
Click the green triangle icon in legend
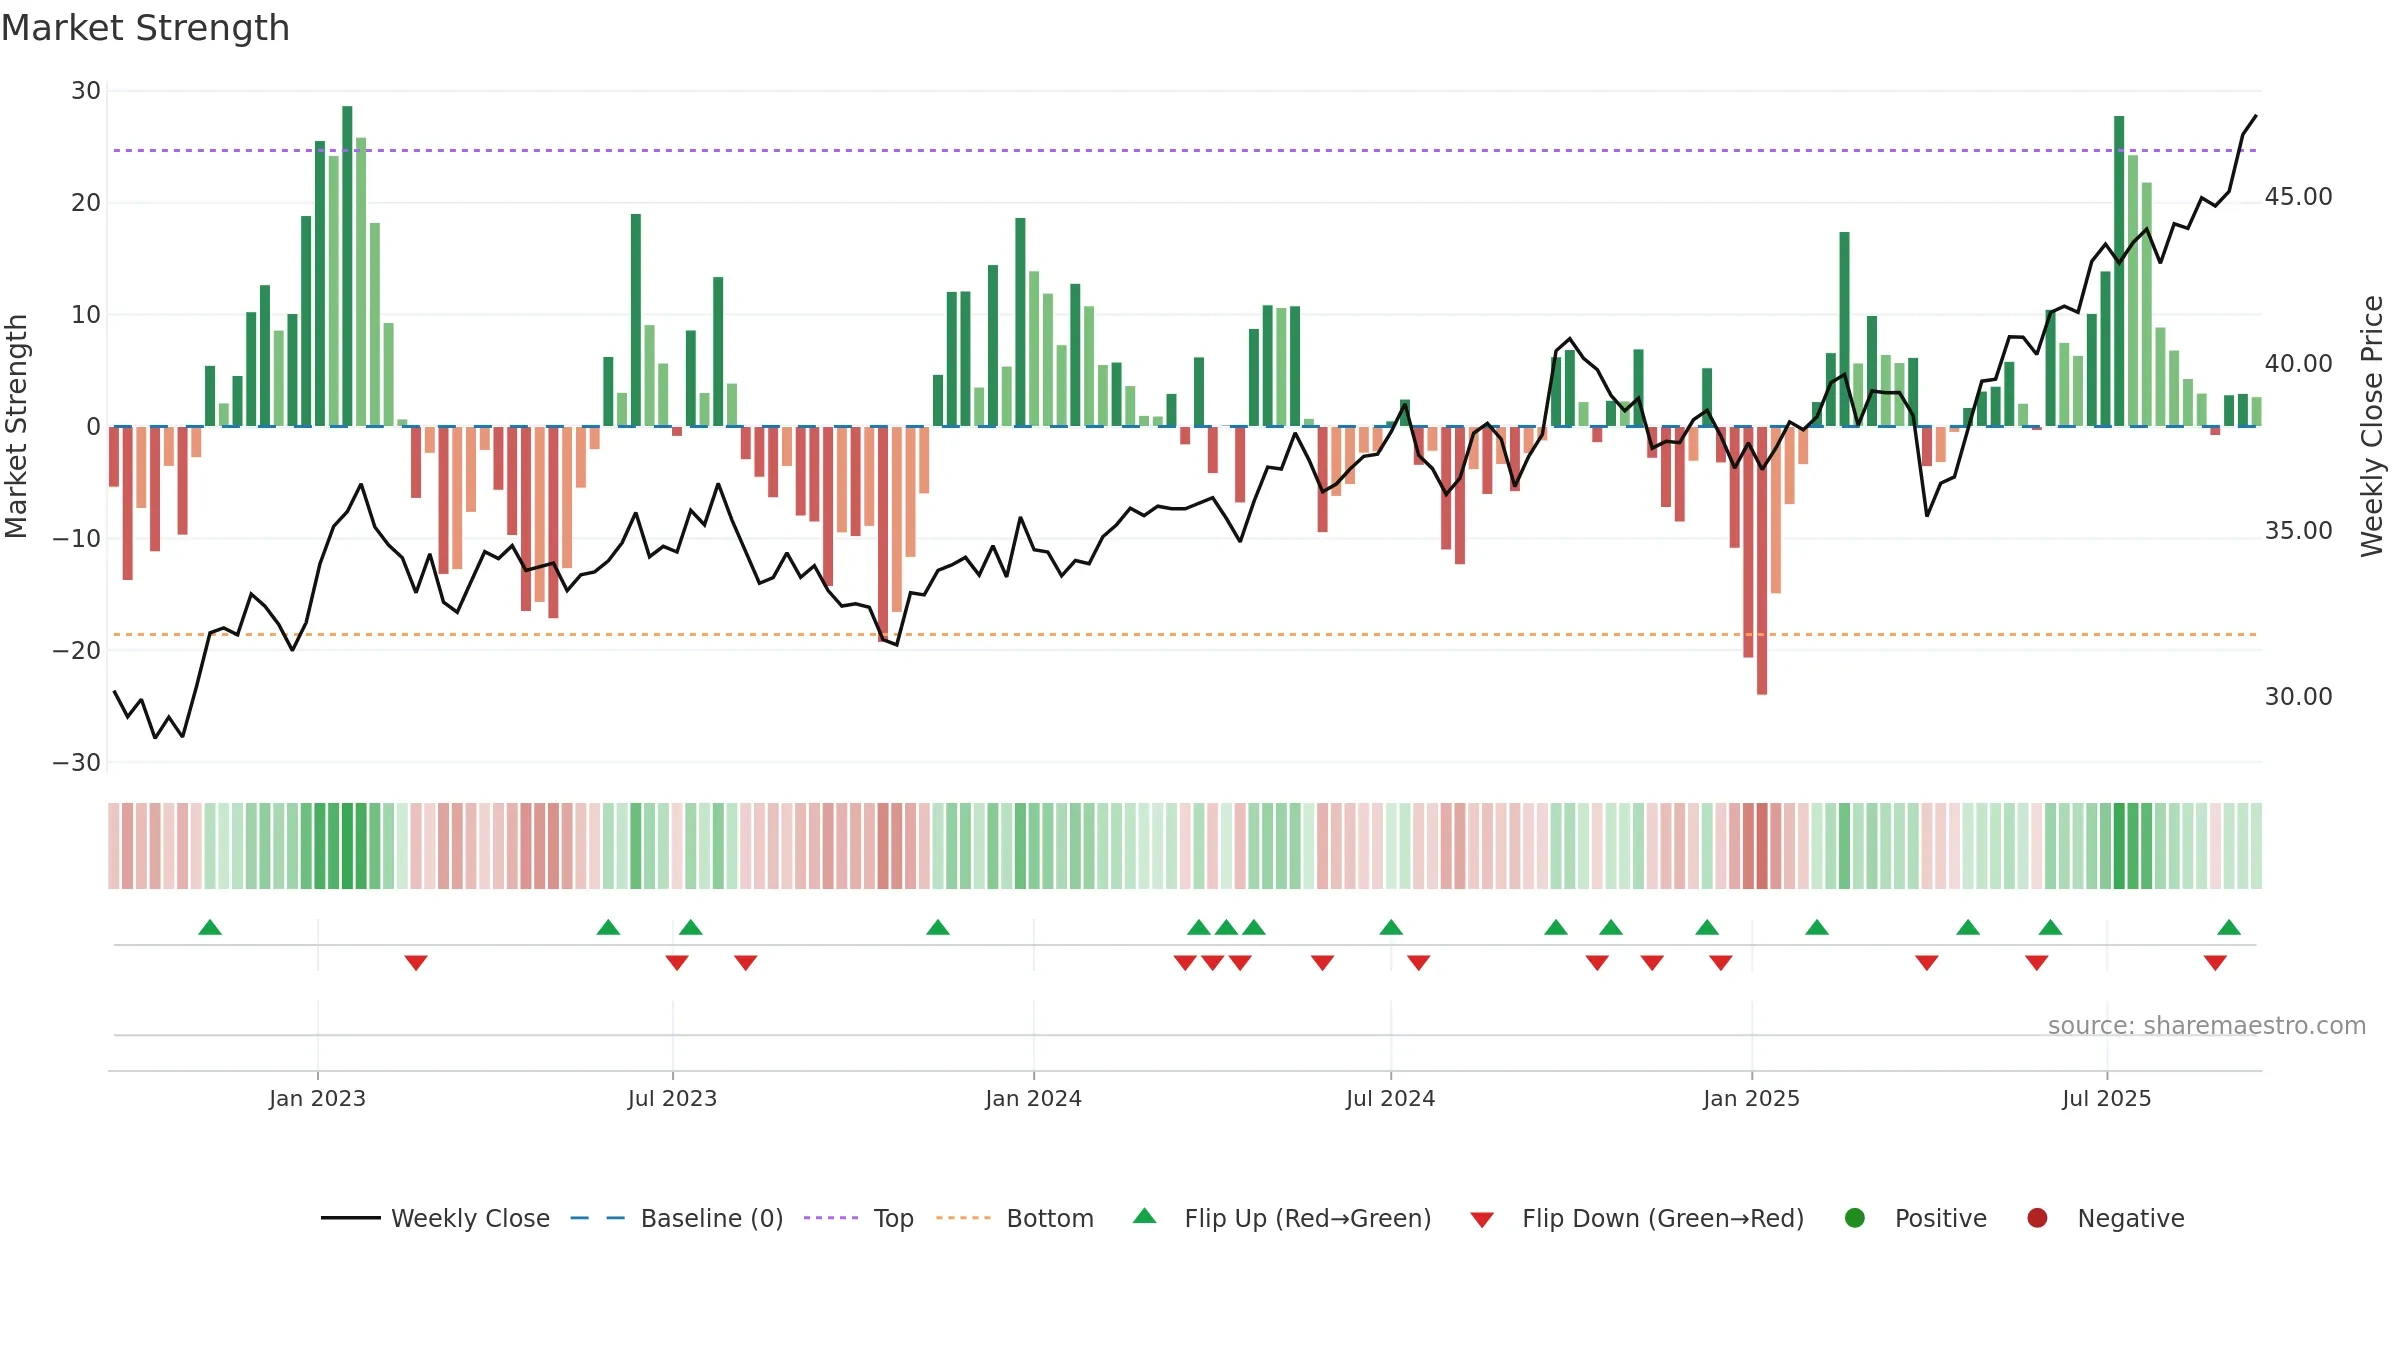pyautogui.click(x=1145, y=1216)
